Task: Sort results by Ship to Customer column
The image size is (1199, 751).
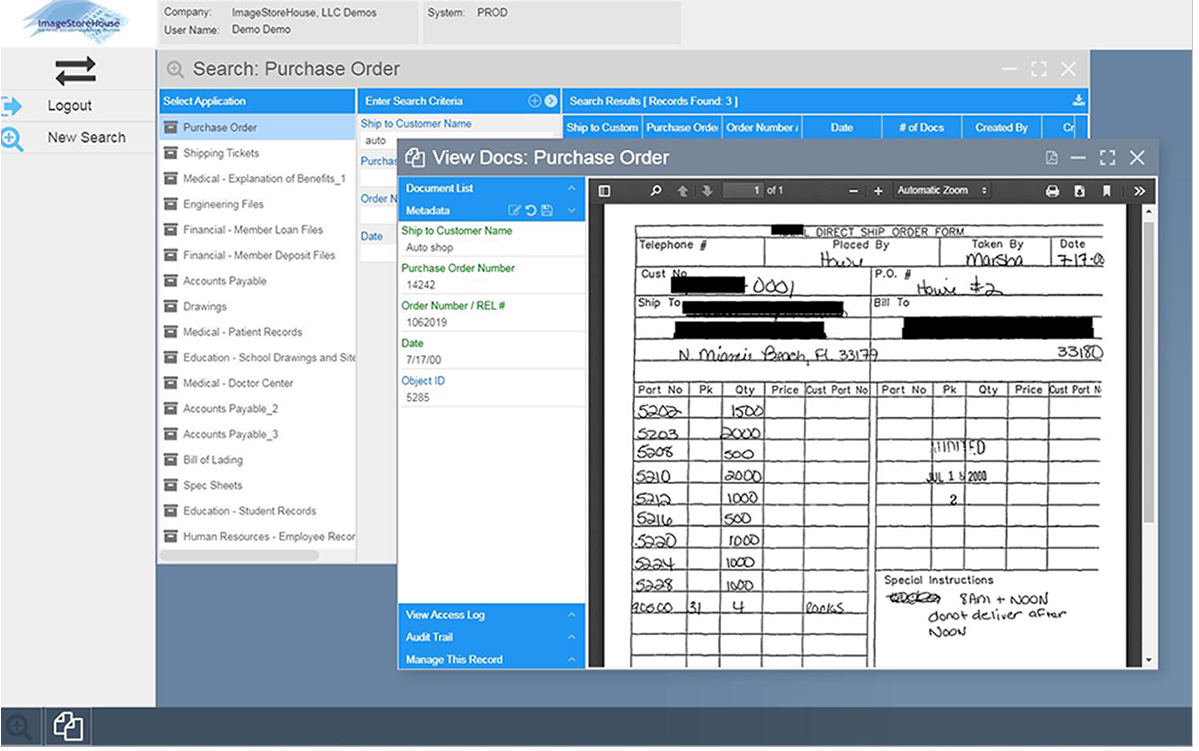Action: 602,128
